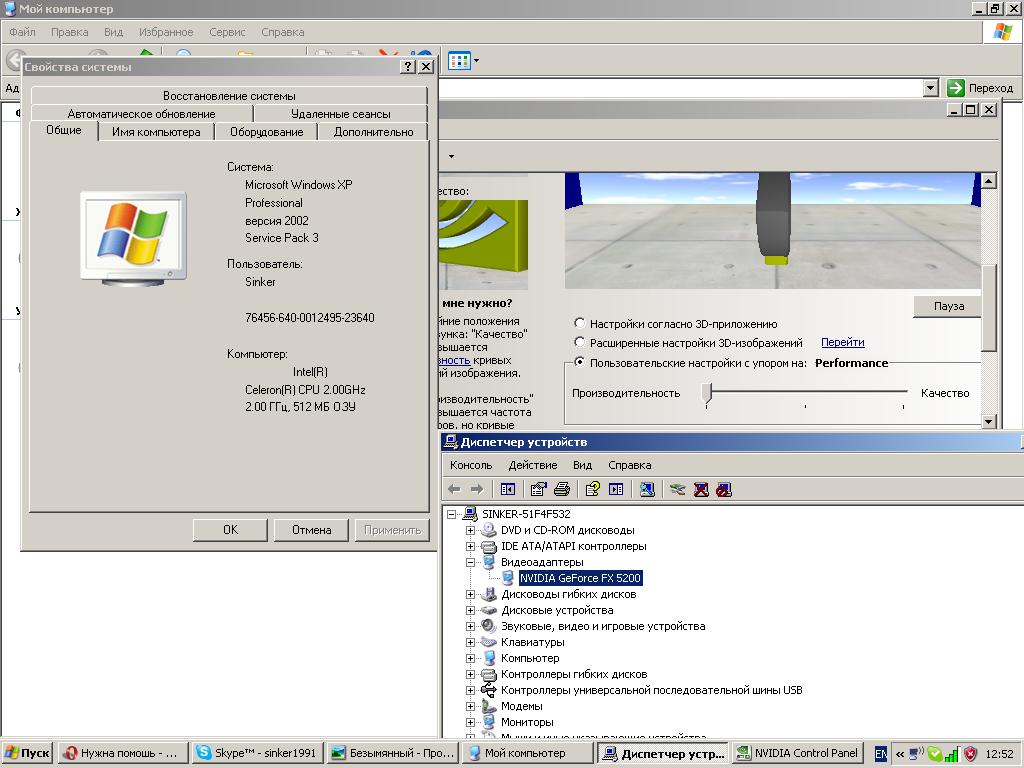Click OK in System Properties dialog
Screen dimensions: 1024x768
click(231, 530)
